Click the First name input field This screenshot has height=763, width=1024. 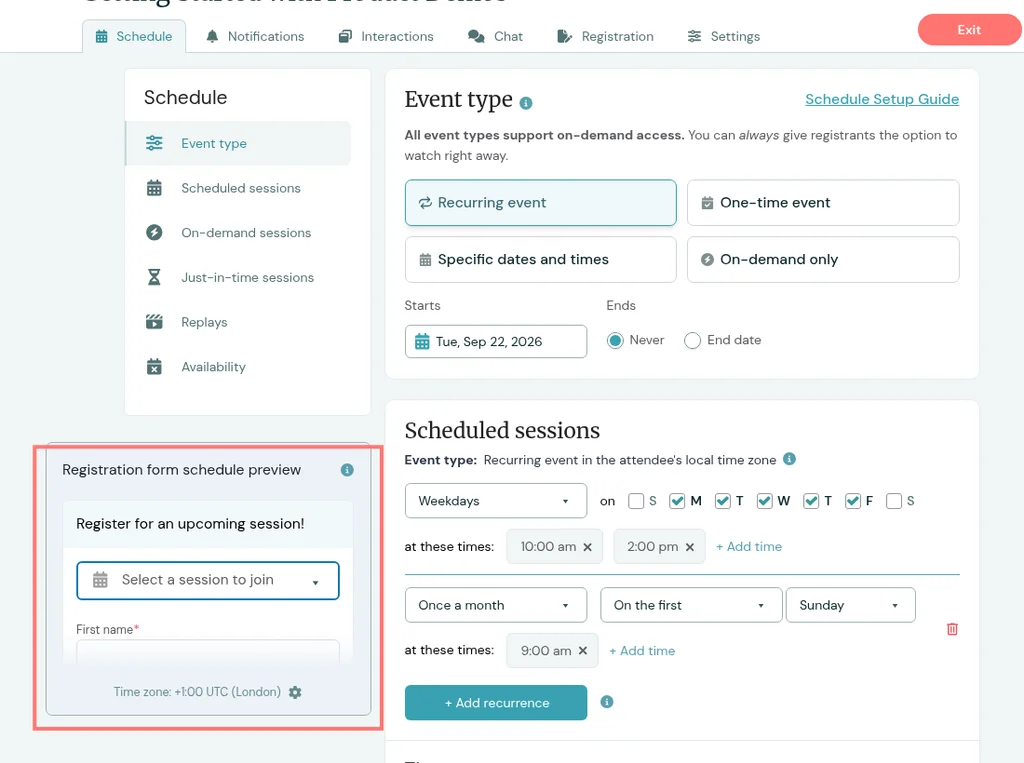pos(208,652)
